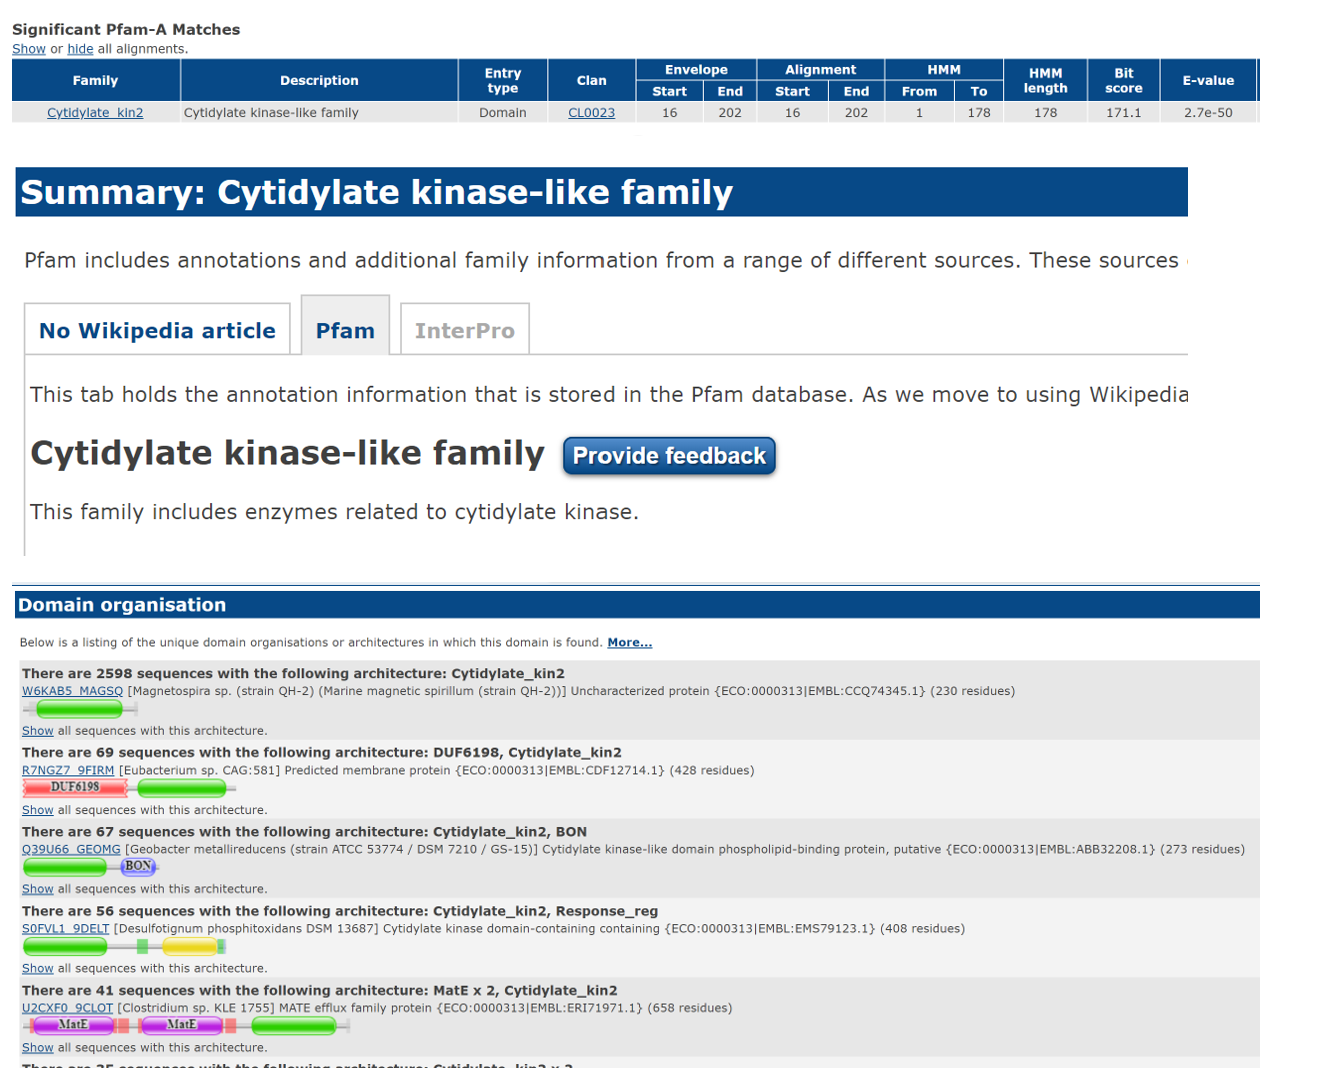Image resolution: width=1324 pixels, height=1088 pixels.
Task: Select the Pfam tab
Action: point(345,331)
